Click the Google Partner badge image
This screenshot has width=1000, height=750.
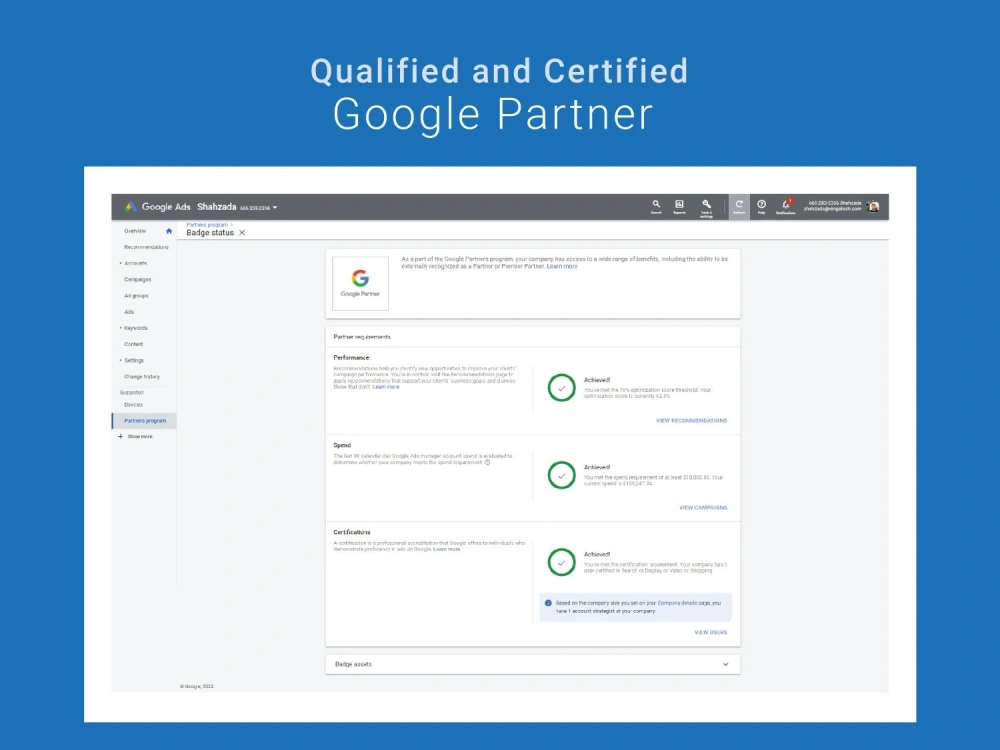tap(360, 284)
